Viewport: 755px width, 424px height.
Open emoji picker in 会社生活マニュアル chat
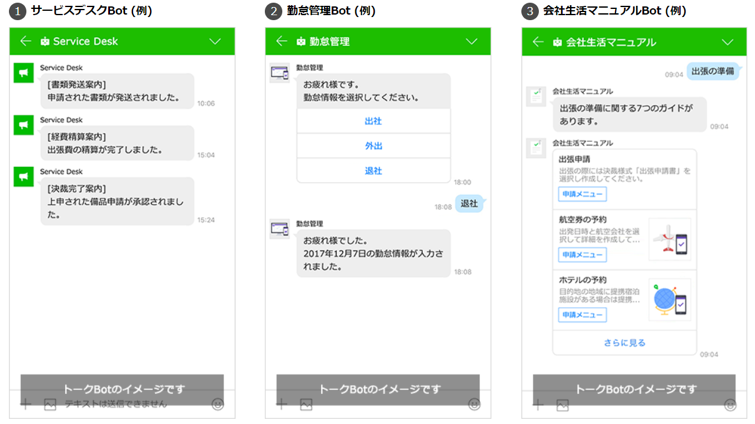pos(730,405)
